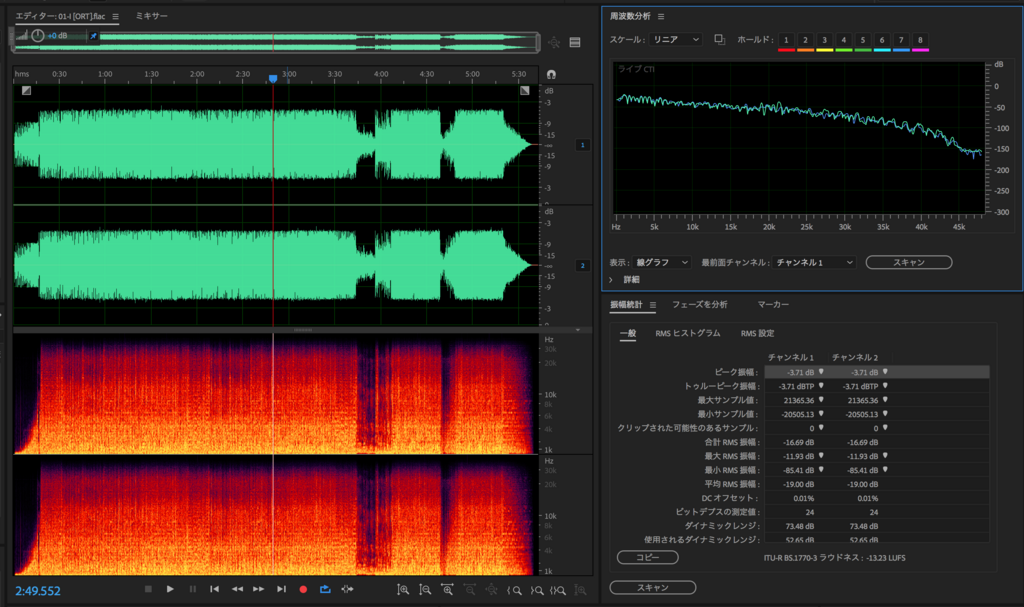Open the 最前面チャンネル dropdown
The image size is (1024, 607).
[814, 263]
